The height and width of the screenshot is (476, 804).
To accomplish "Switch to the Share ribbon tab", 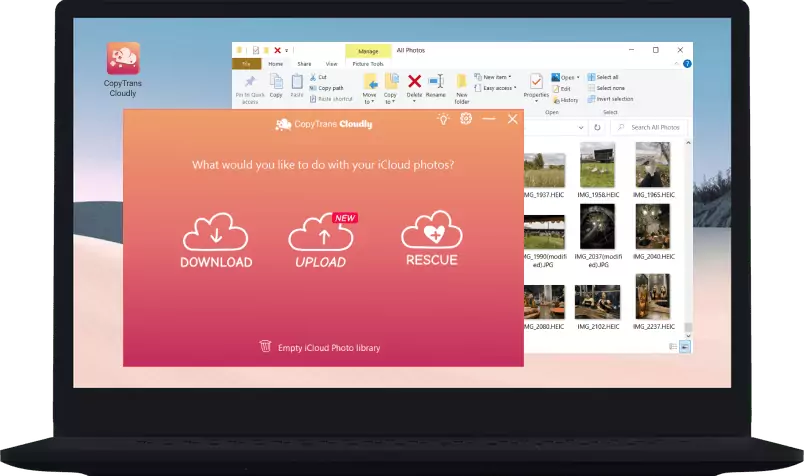I will (x=304, y=64).
